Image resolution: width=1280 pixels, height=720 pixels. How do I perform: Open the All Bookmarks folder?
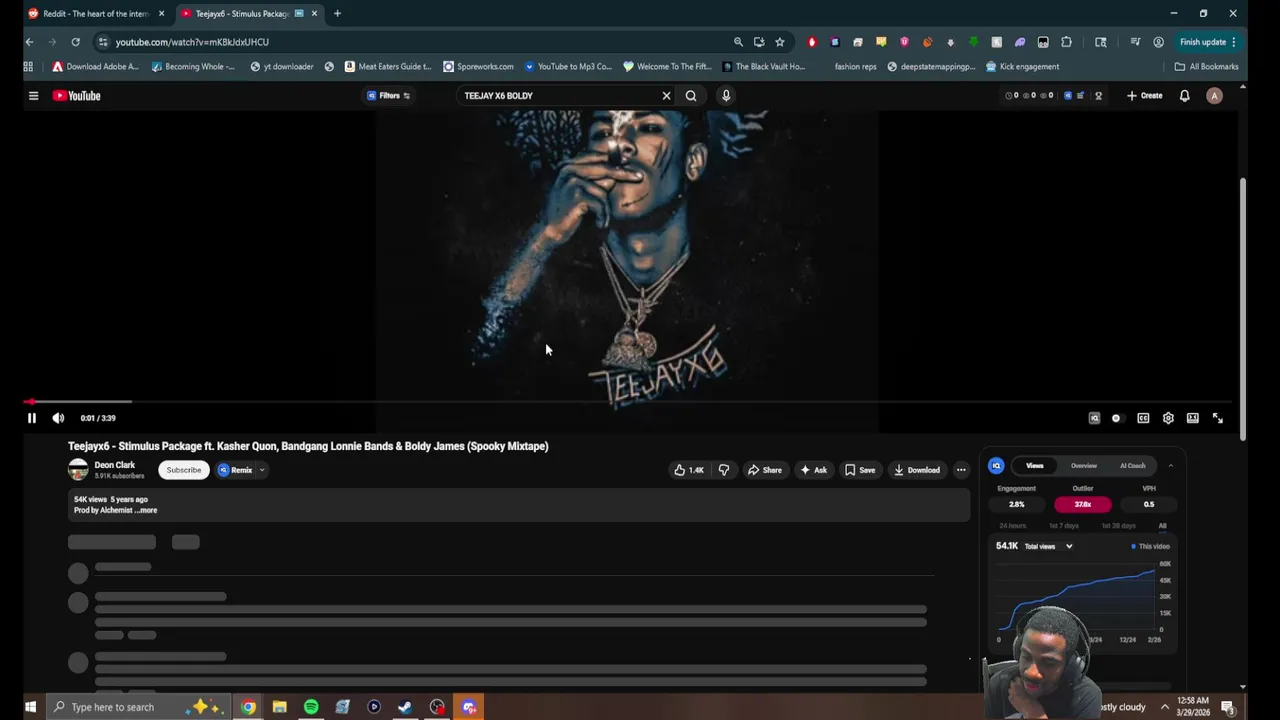(x=1206, y=67)
